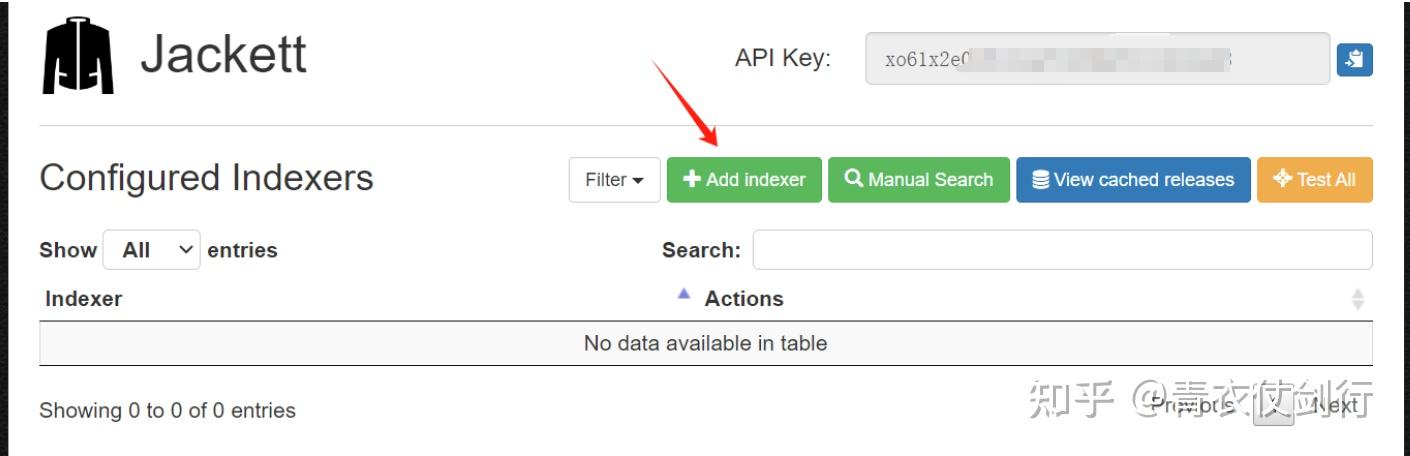
Task: Click the Jackett jacket logo
Action: pos(78,56)
